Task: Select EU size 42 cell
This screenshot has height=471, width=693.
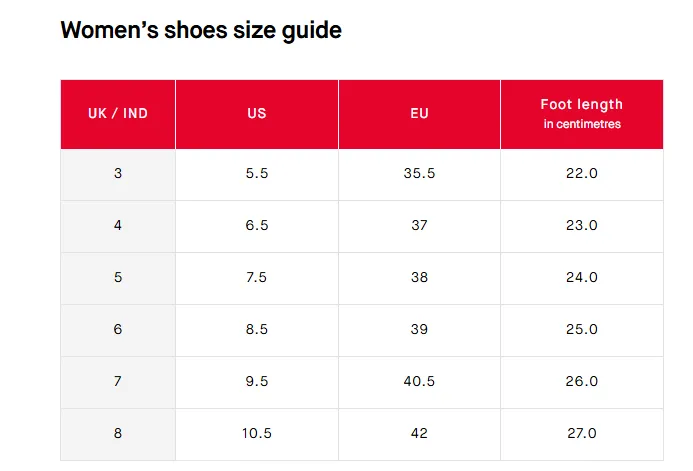Action: coord(419,435)
